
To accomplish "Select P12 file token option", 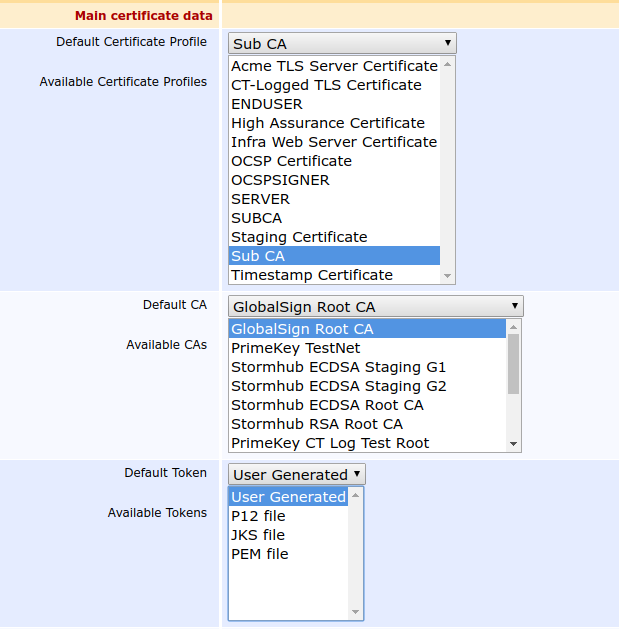I will (258, 516).
